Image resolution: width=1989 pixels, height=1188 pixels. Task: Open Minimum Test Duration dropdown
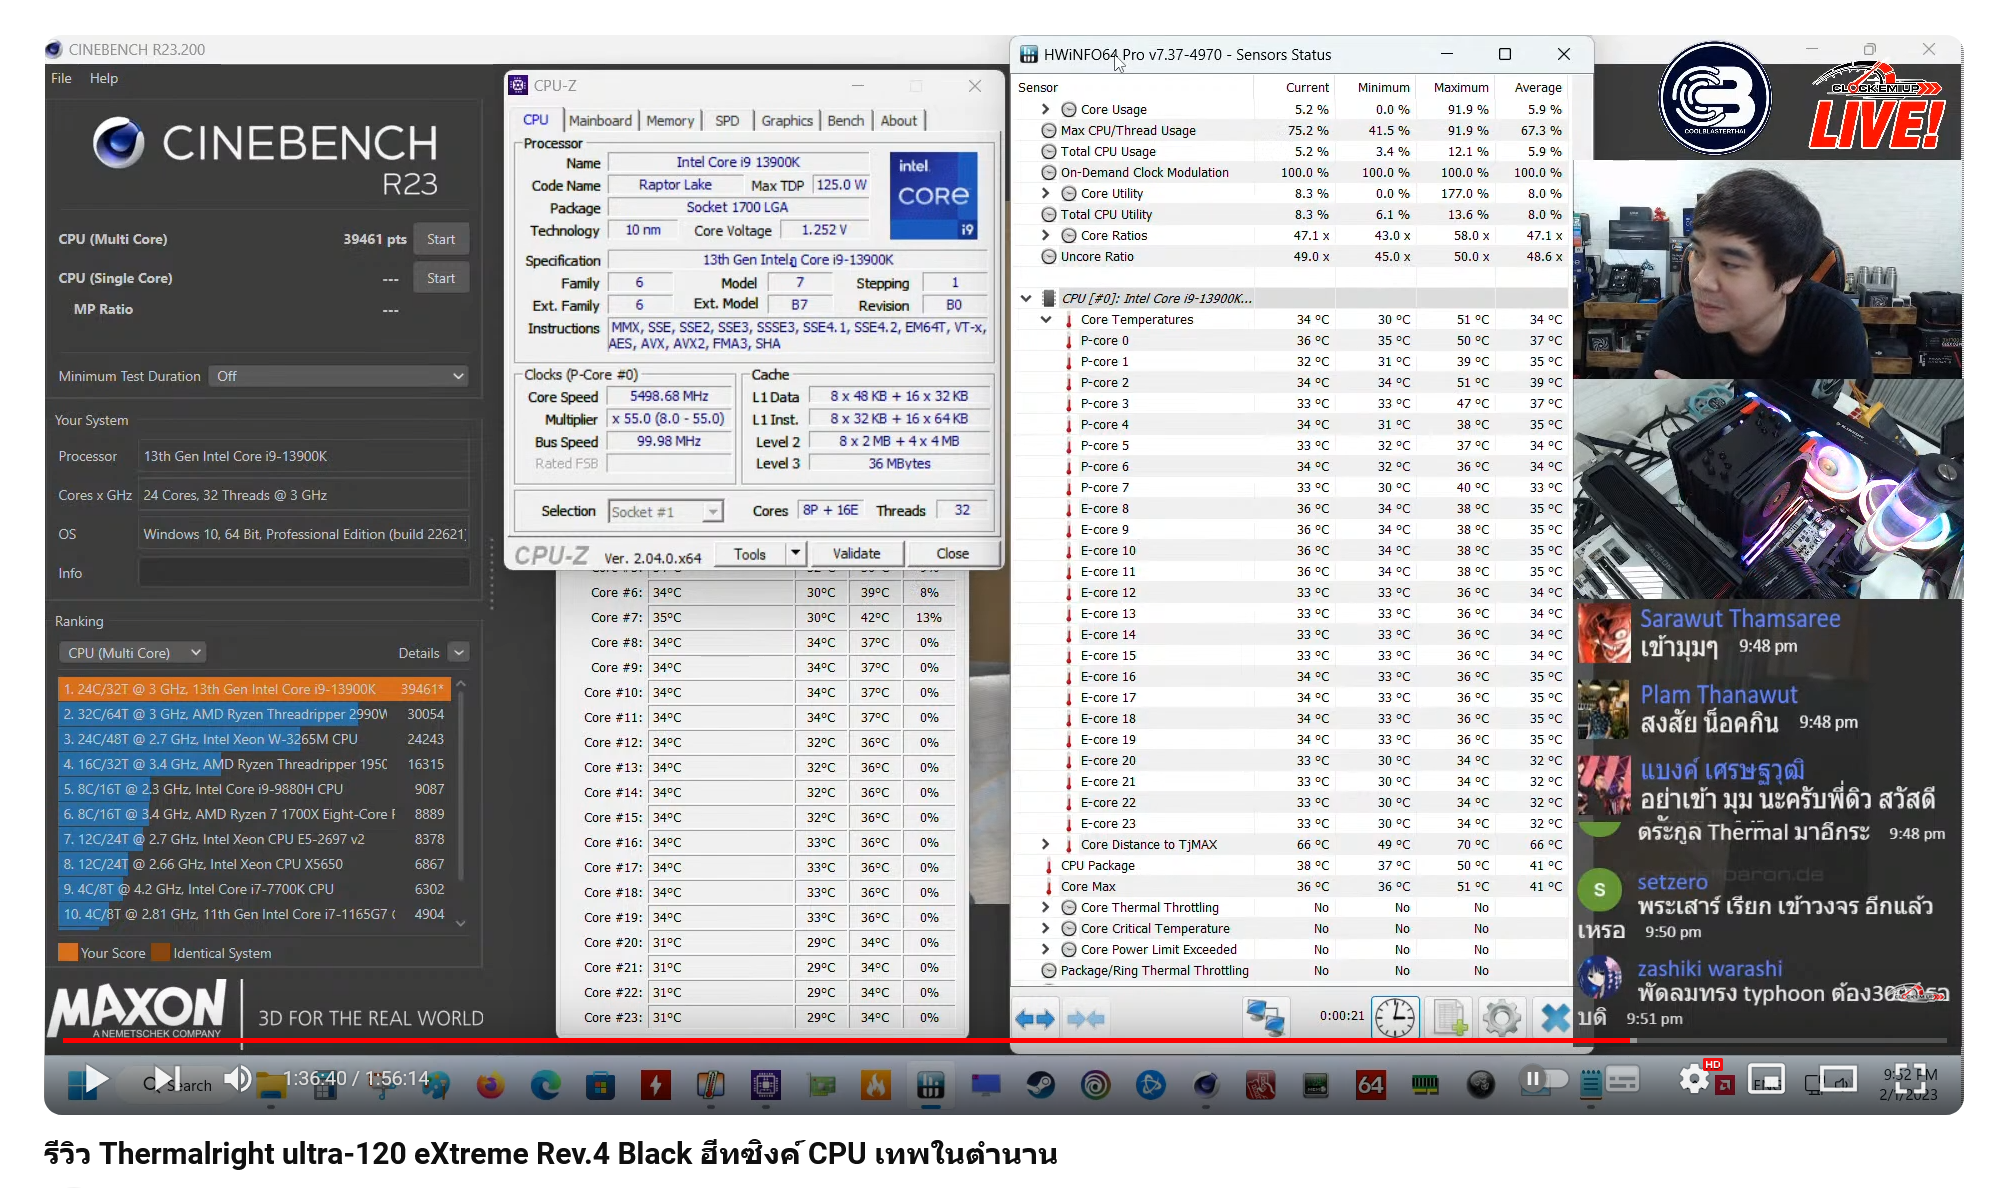pyautogui.click(x=340, y=376)
